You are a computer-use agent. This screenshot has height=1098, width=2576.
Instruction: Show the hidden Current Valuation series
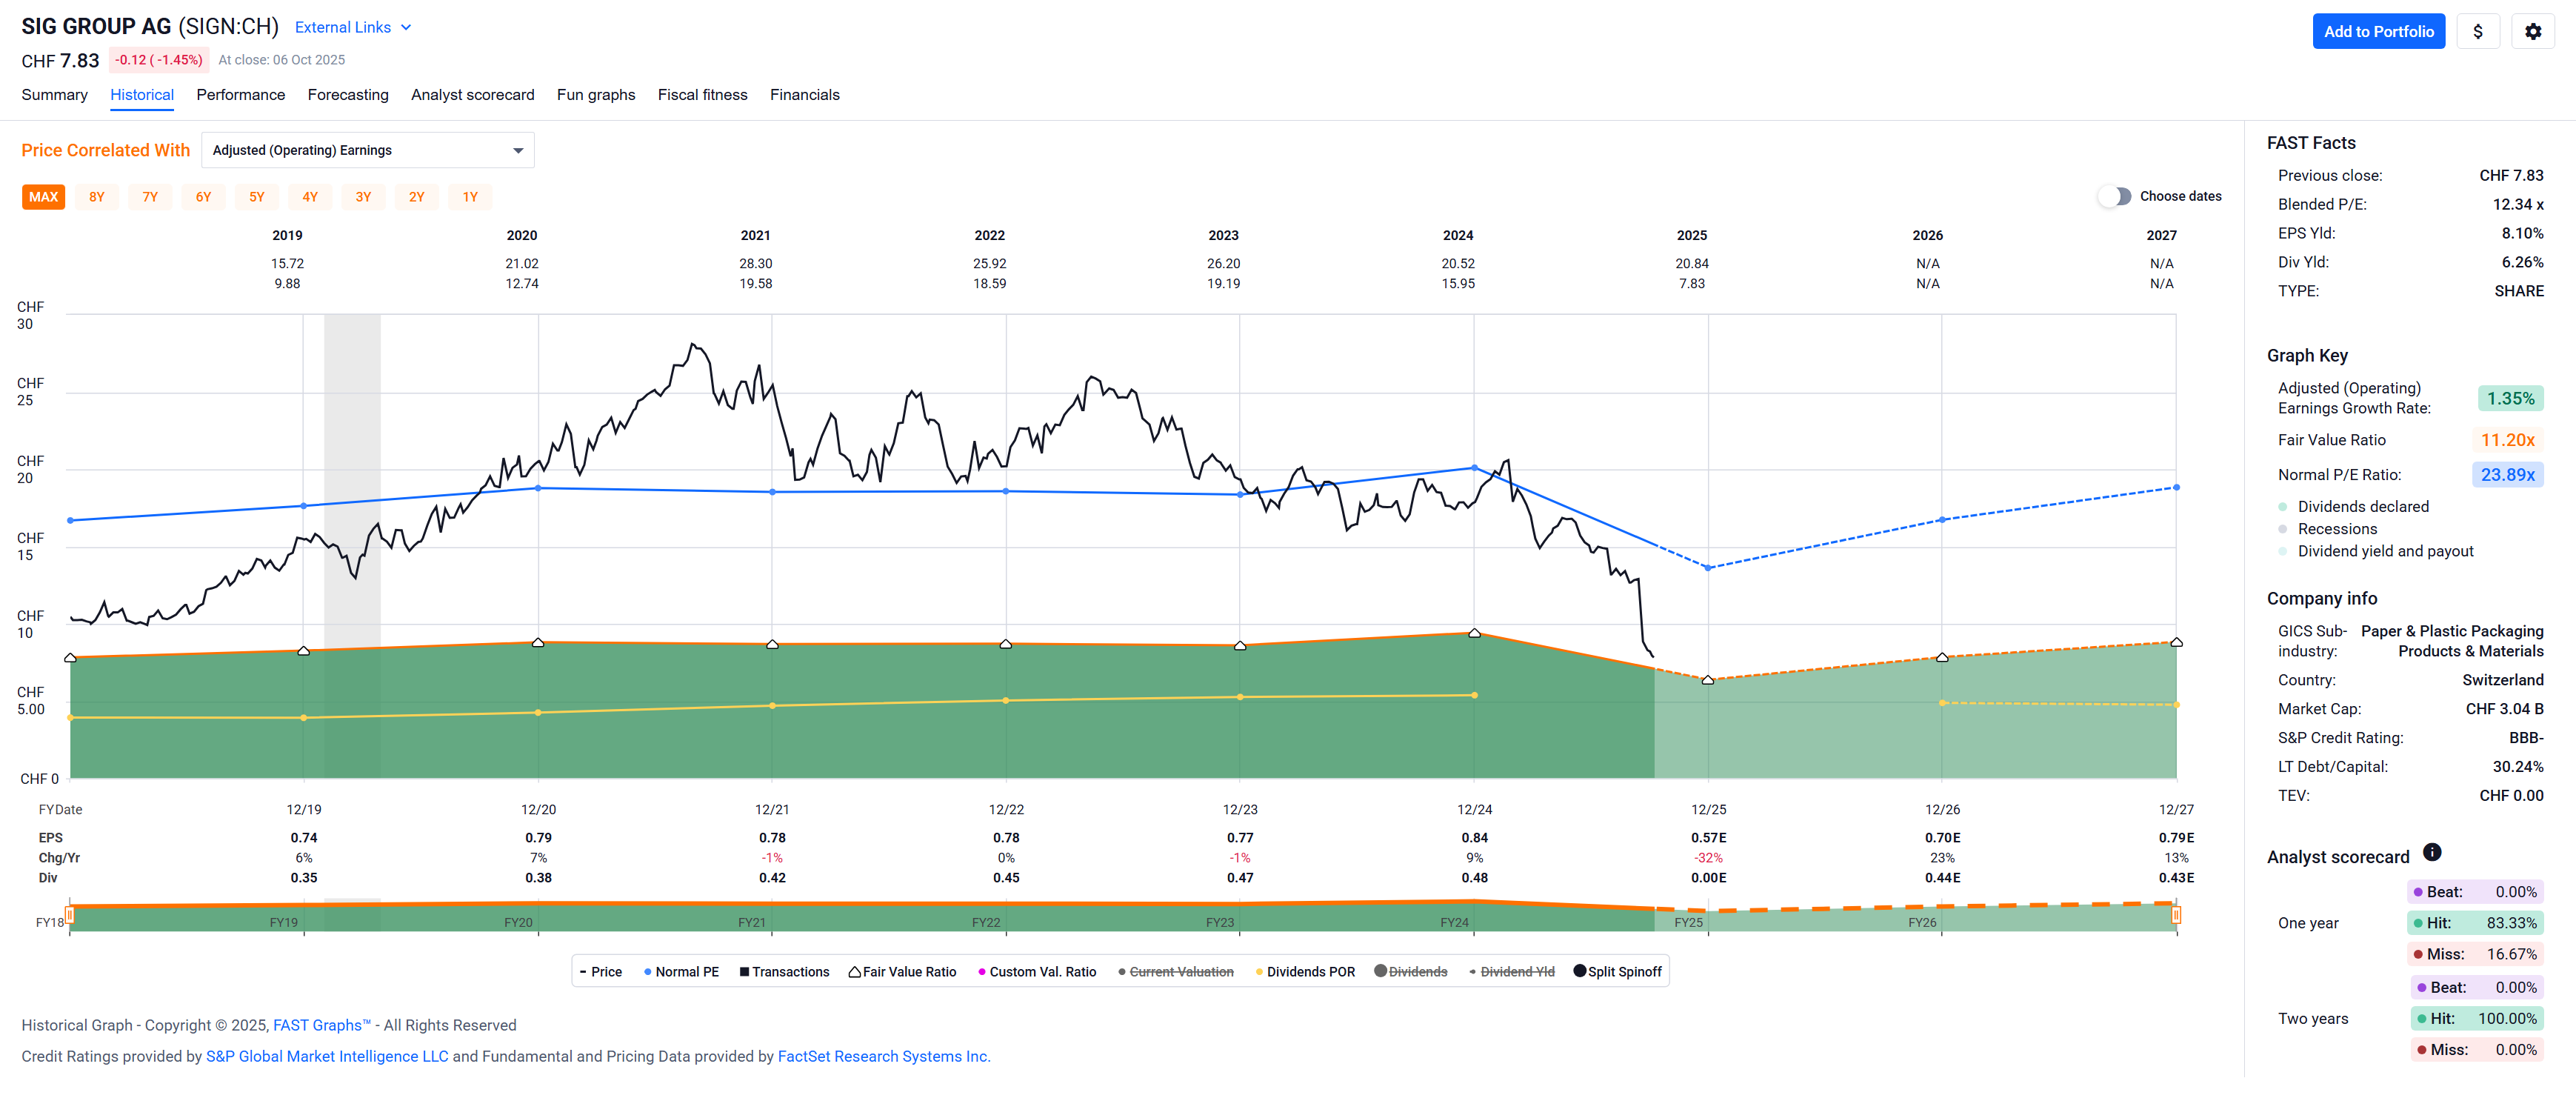1176,971
